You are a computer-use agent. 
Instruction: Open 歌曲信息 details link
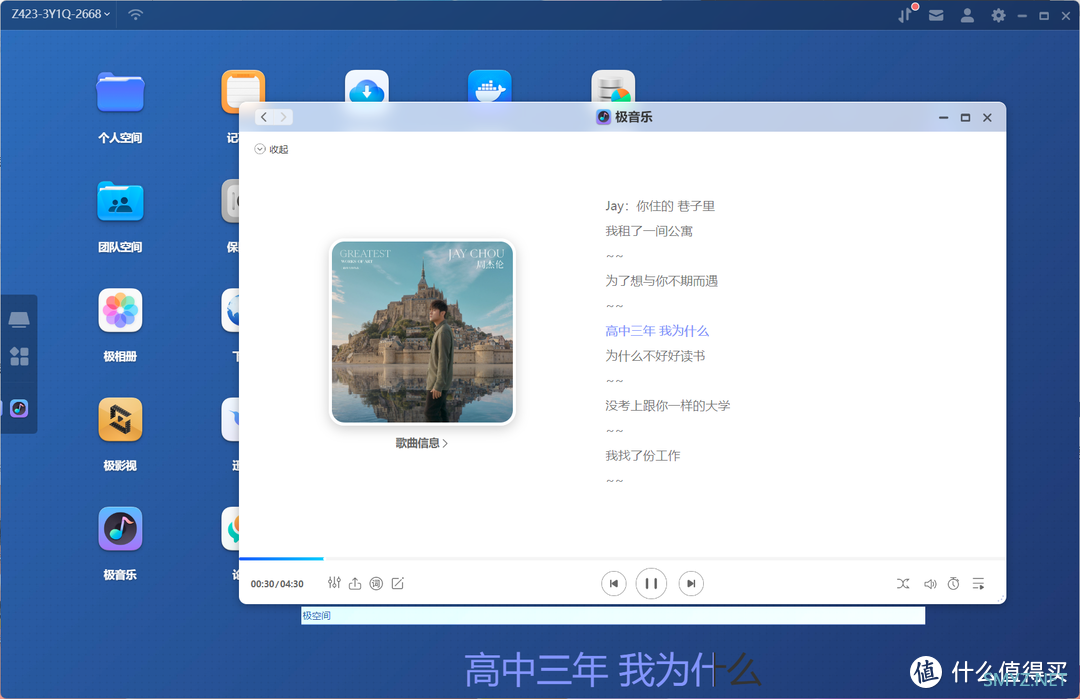(x=422, y=443)
